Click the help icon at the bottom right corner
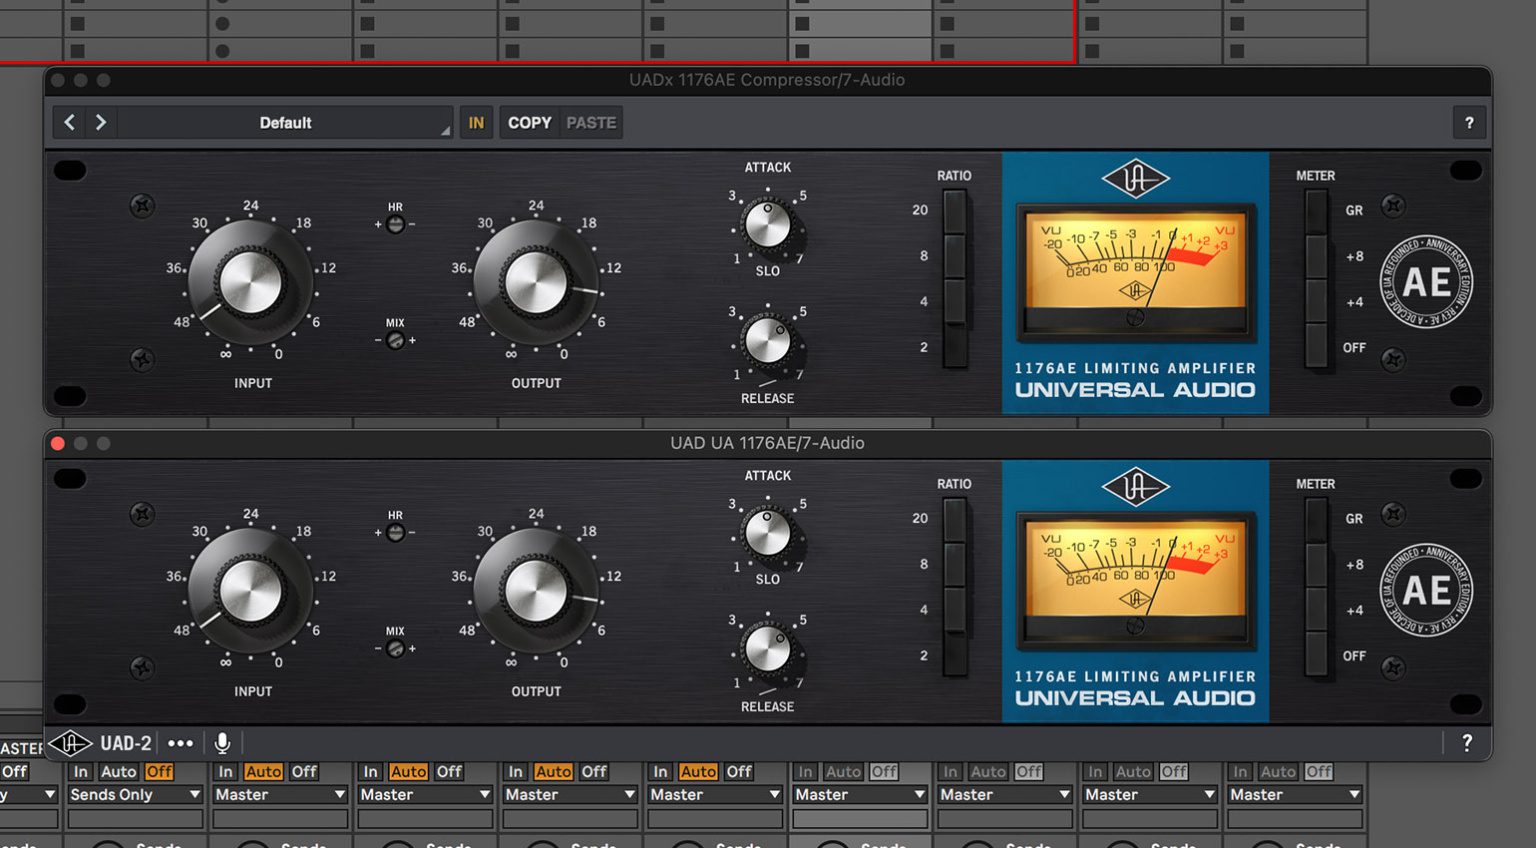Screen dimensions: 1536x848 (1466, 743)
